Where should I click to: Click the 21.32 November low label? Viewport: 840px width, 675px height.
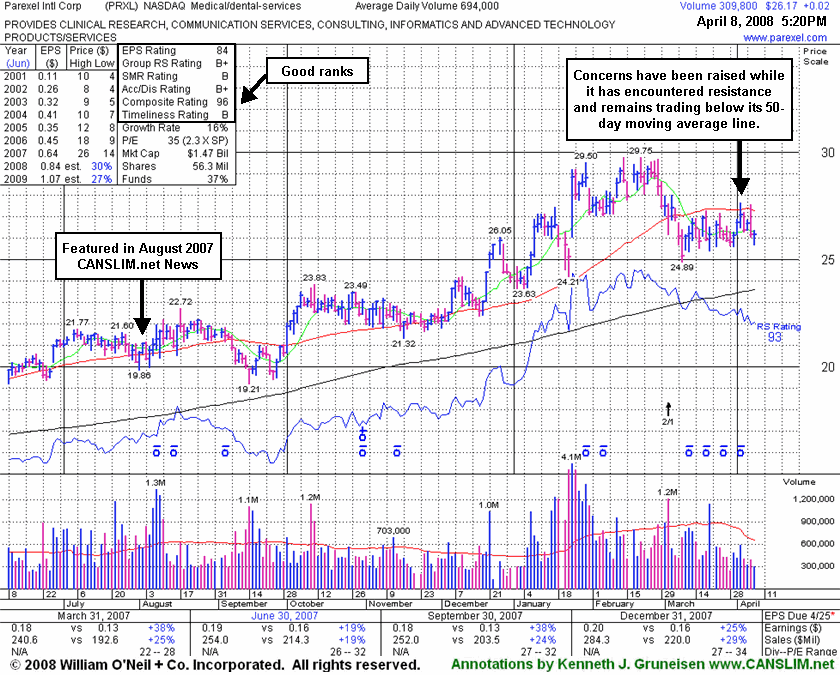coord(403,344)
